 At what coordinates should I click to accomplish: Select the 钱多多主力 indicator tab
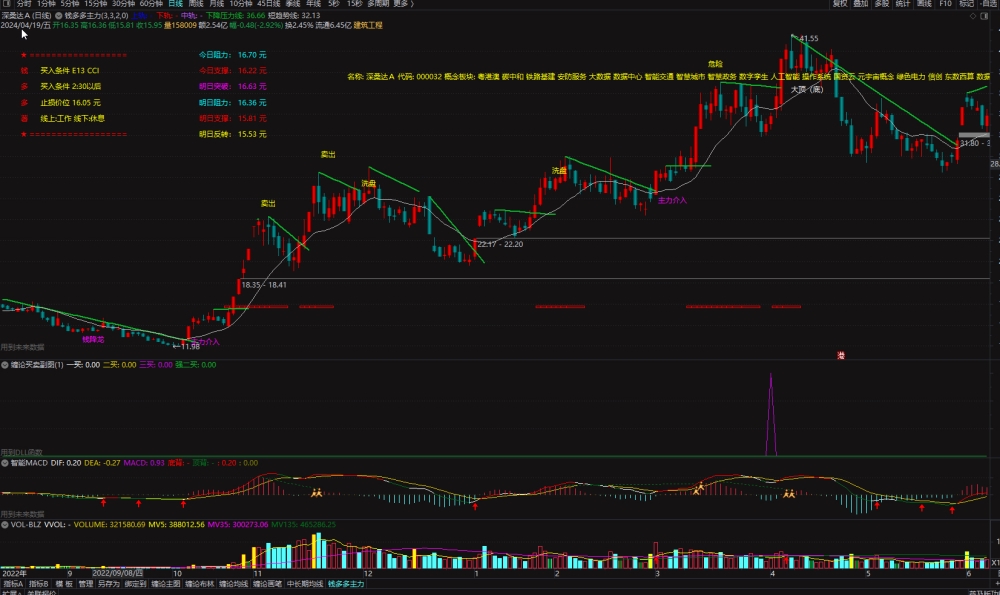pyautogui.click(x=346, y=584)
